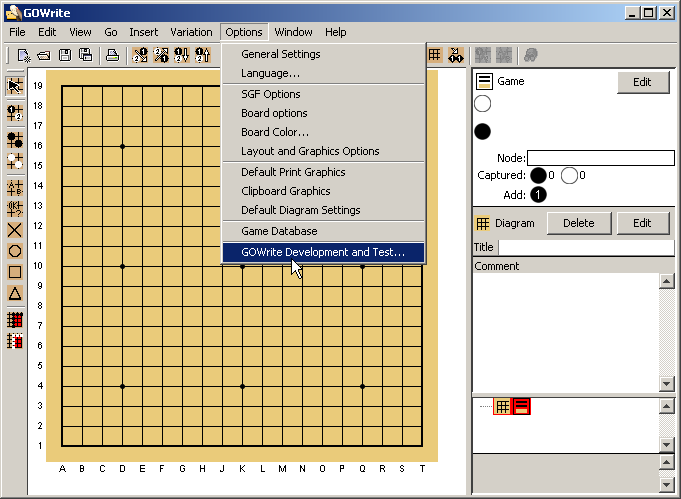Screen dimensions: 681x499
Task: Select the red game node in the tree
Action: [522, 406]
